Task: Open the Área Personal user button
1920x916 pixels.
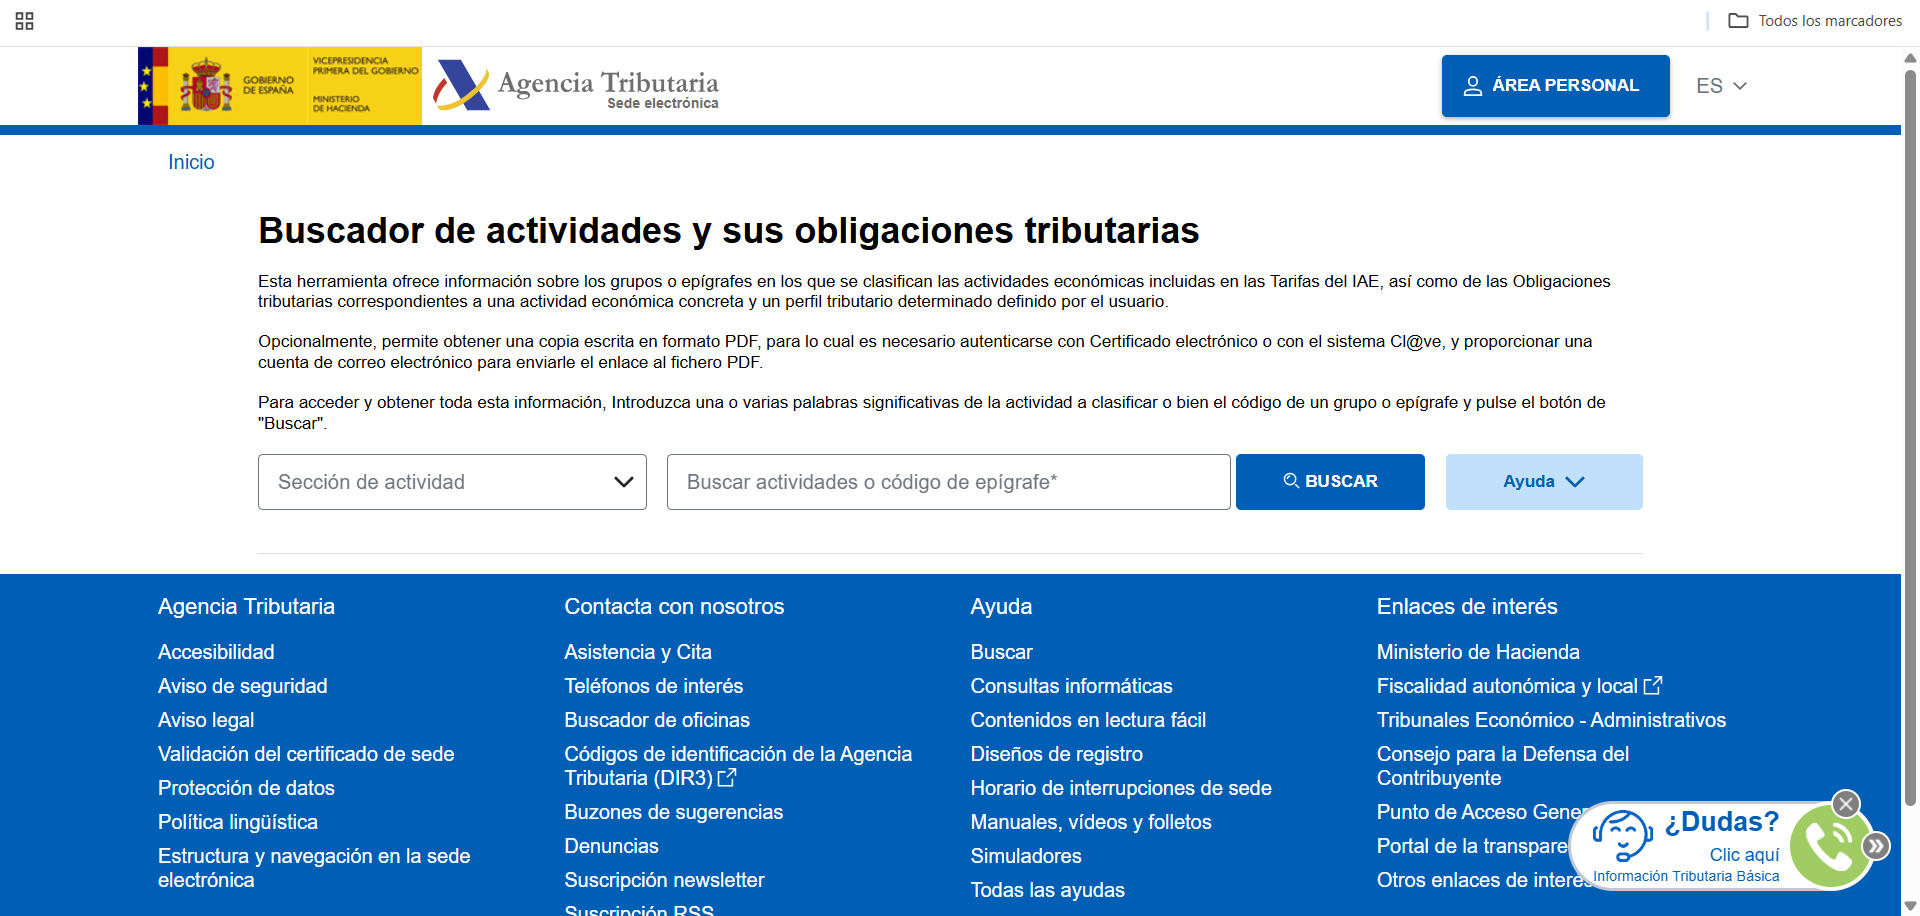Action: click(1555, 86)
